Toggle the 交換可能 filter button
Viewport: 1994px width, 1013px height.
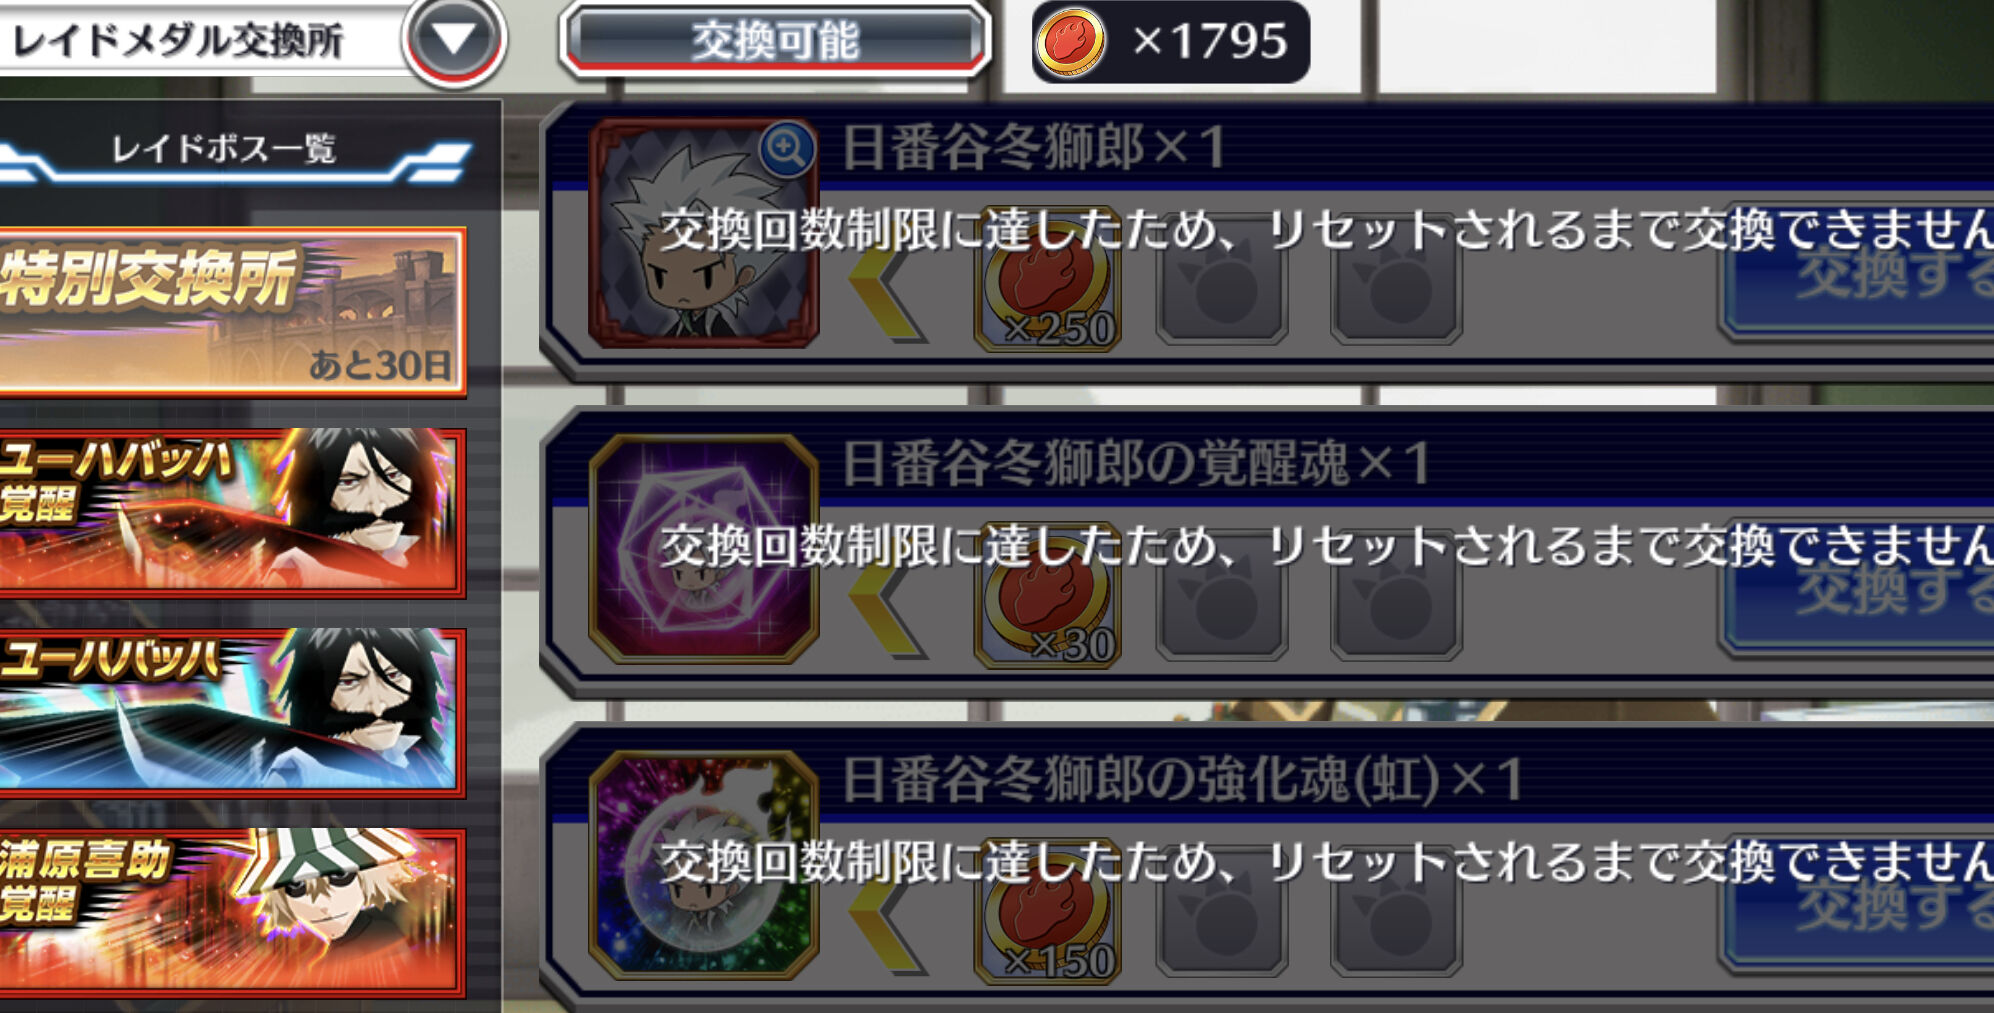tap(775, 41)
